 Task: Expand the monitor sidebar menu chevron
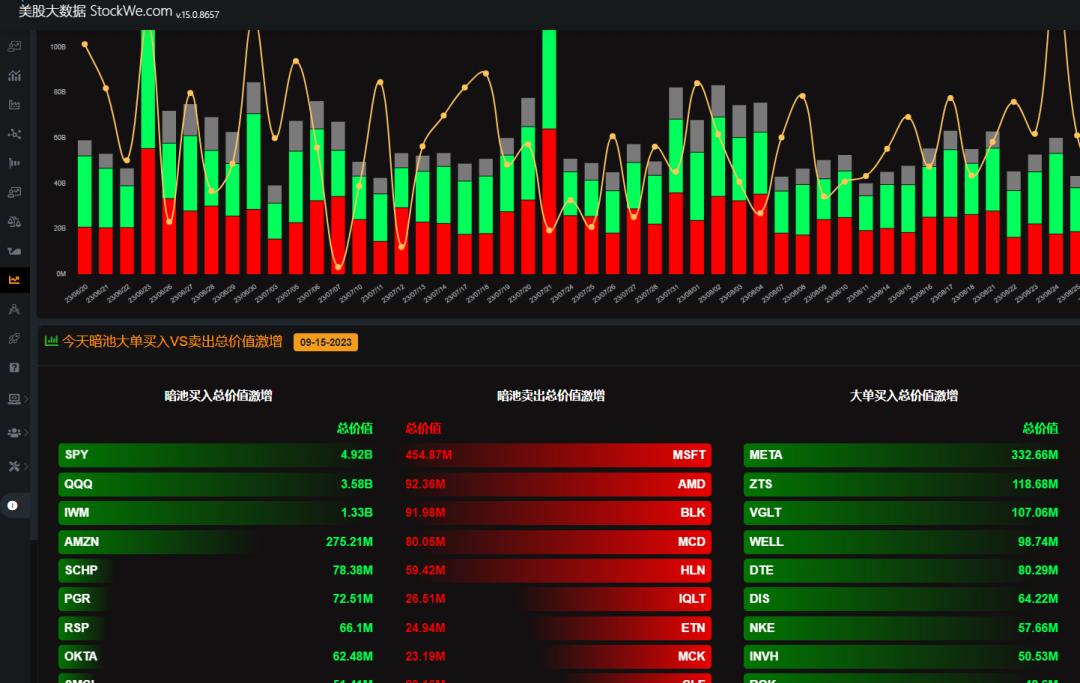click(x=26, y=399)
